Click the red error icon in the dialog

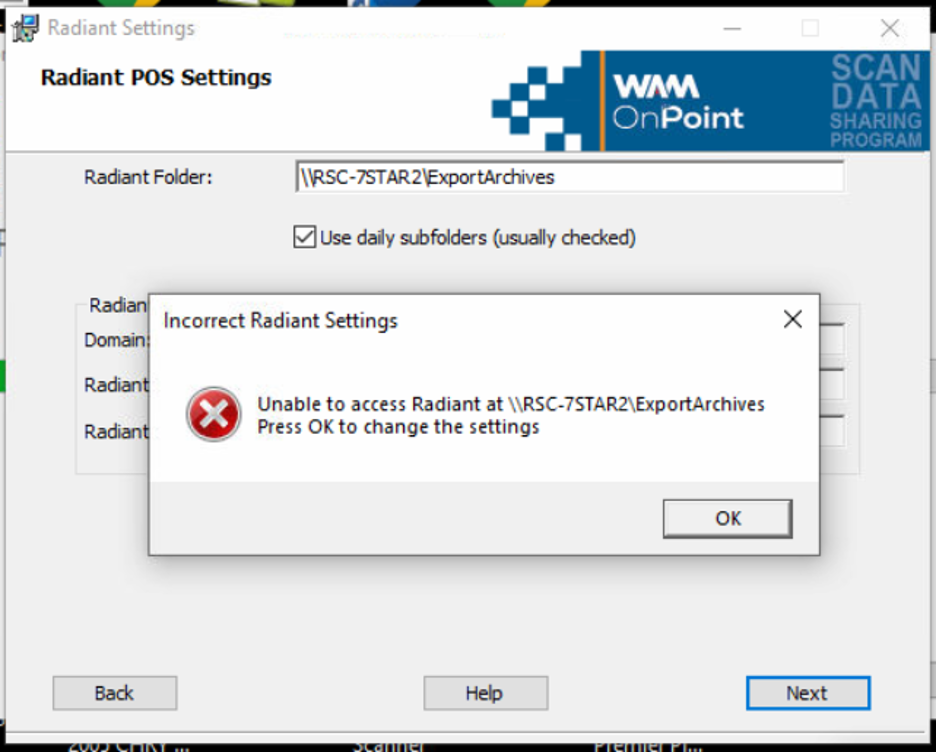[214, 414]
